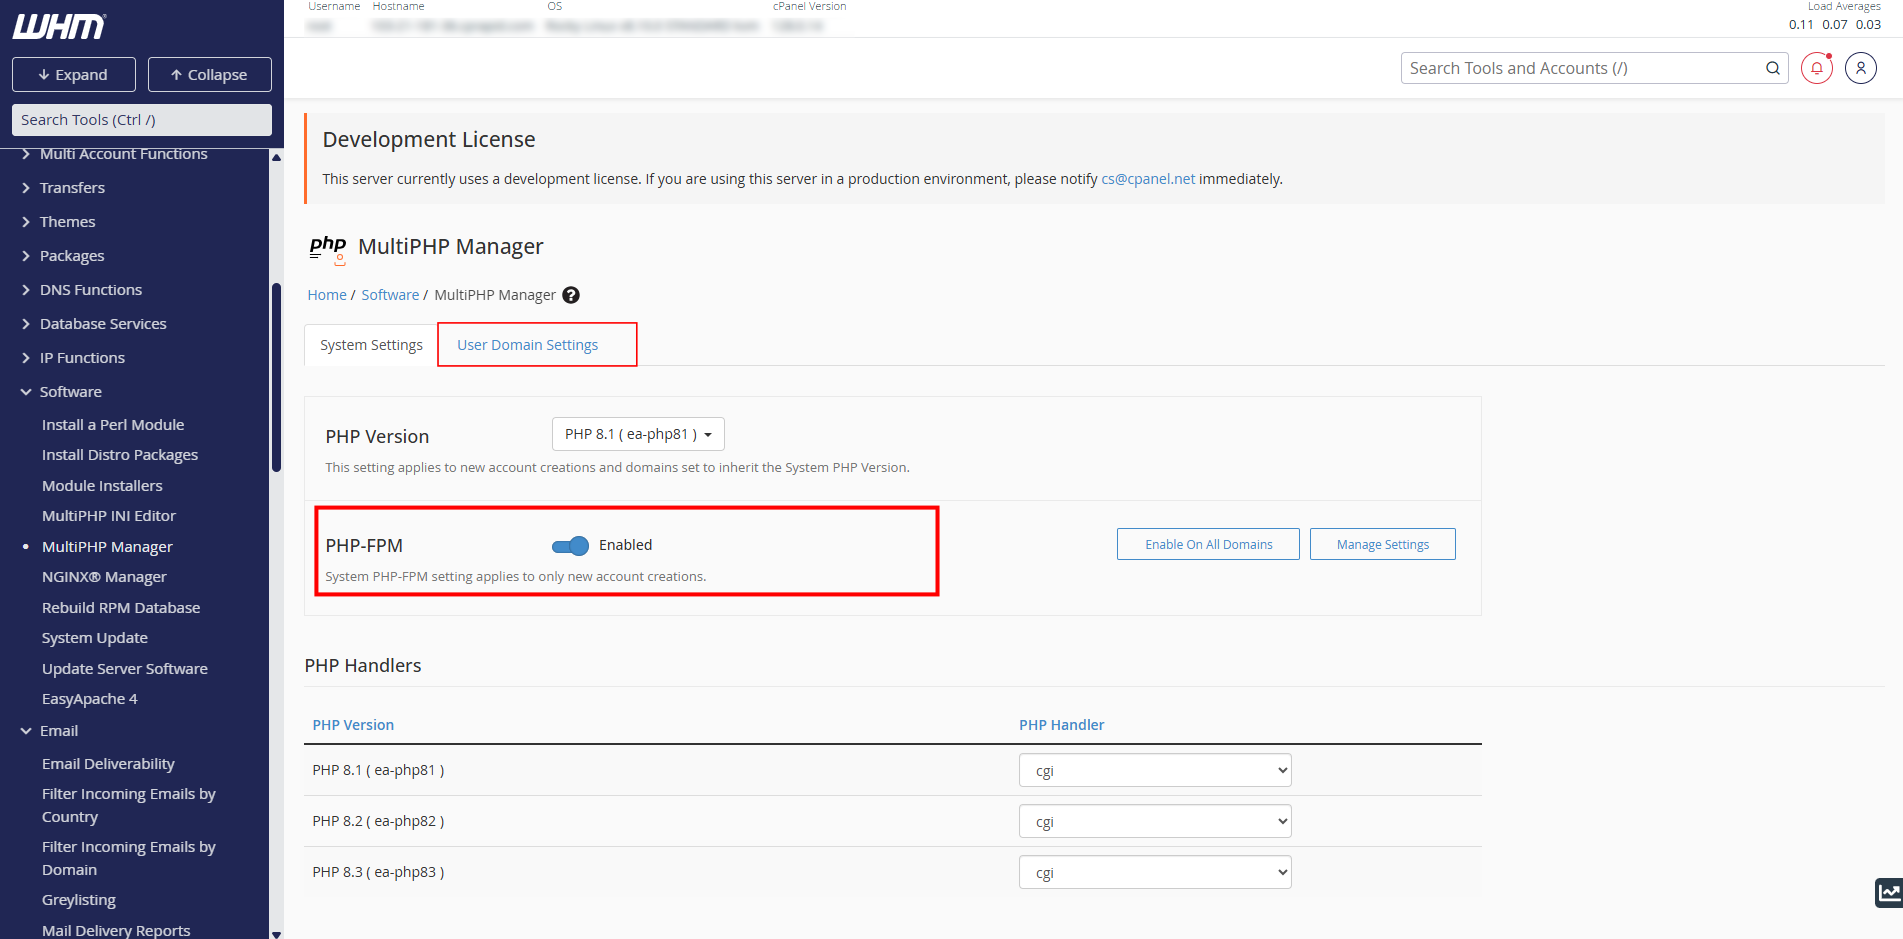The width and height of the screenshot is (1903, 939).
Task: Open Mail Delivery Reports
Action: click(116, 930)
